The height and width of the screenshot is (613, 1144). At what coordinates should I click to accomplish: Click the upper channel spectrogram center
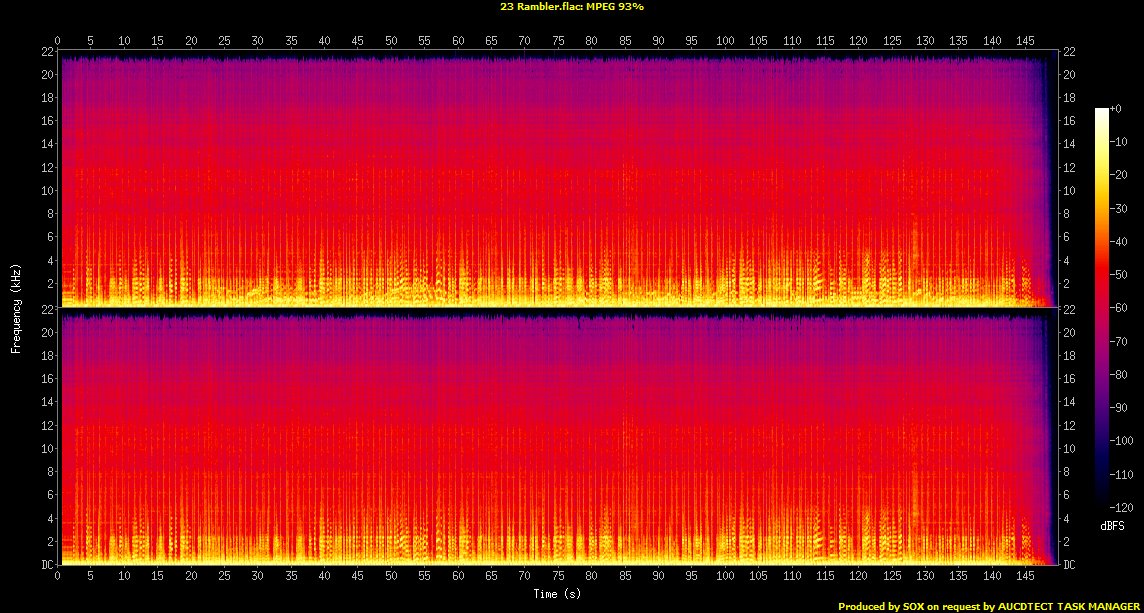click(557, 178)
